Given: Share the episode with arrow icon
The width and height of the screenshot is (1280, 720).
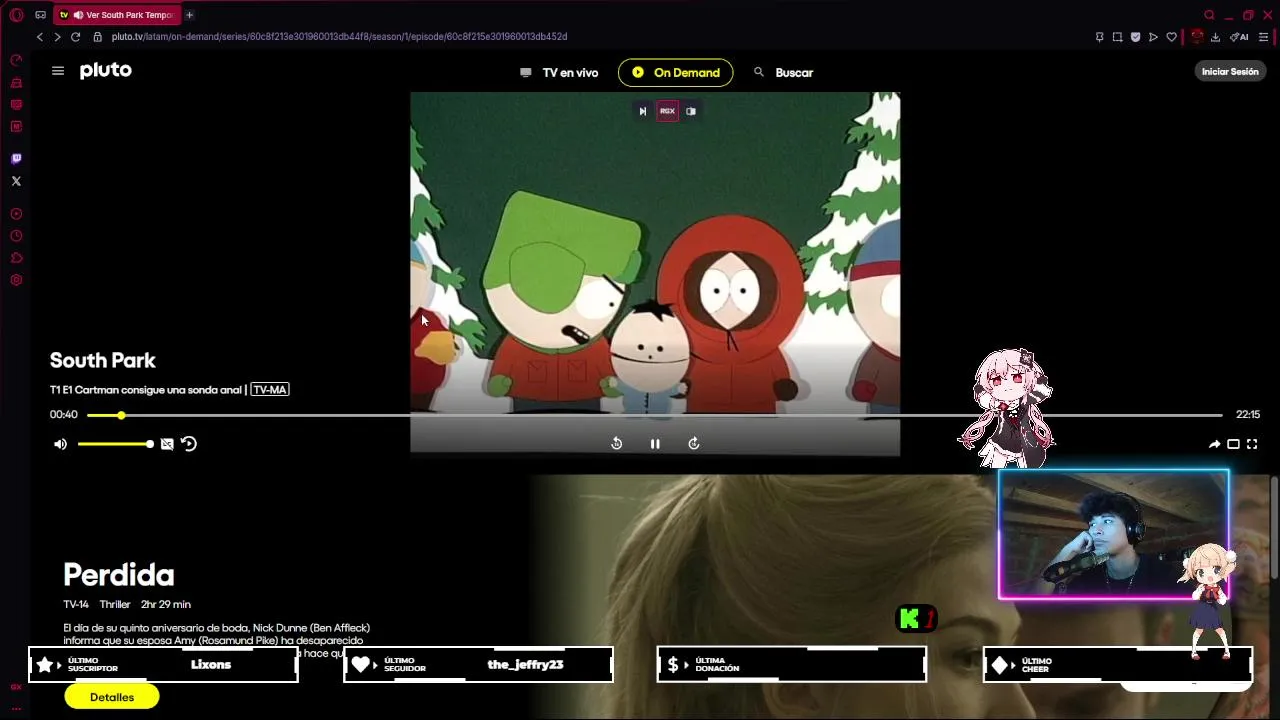Looking at the screenshot, I should [1214, 444].
